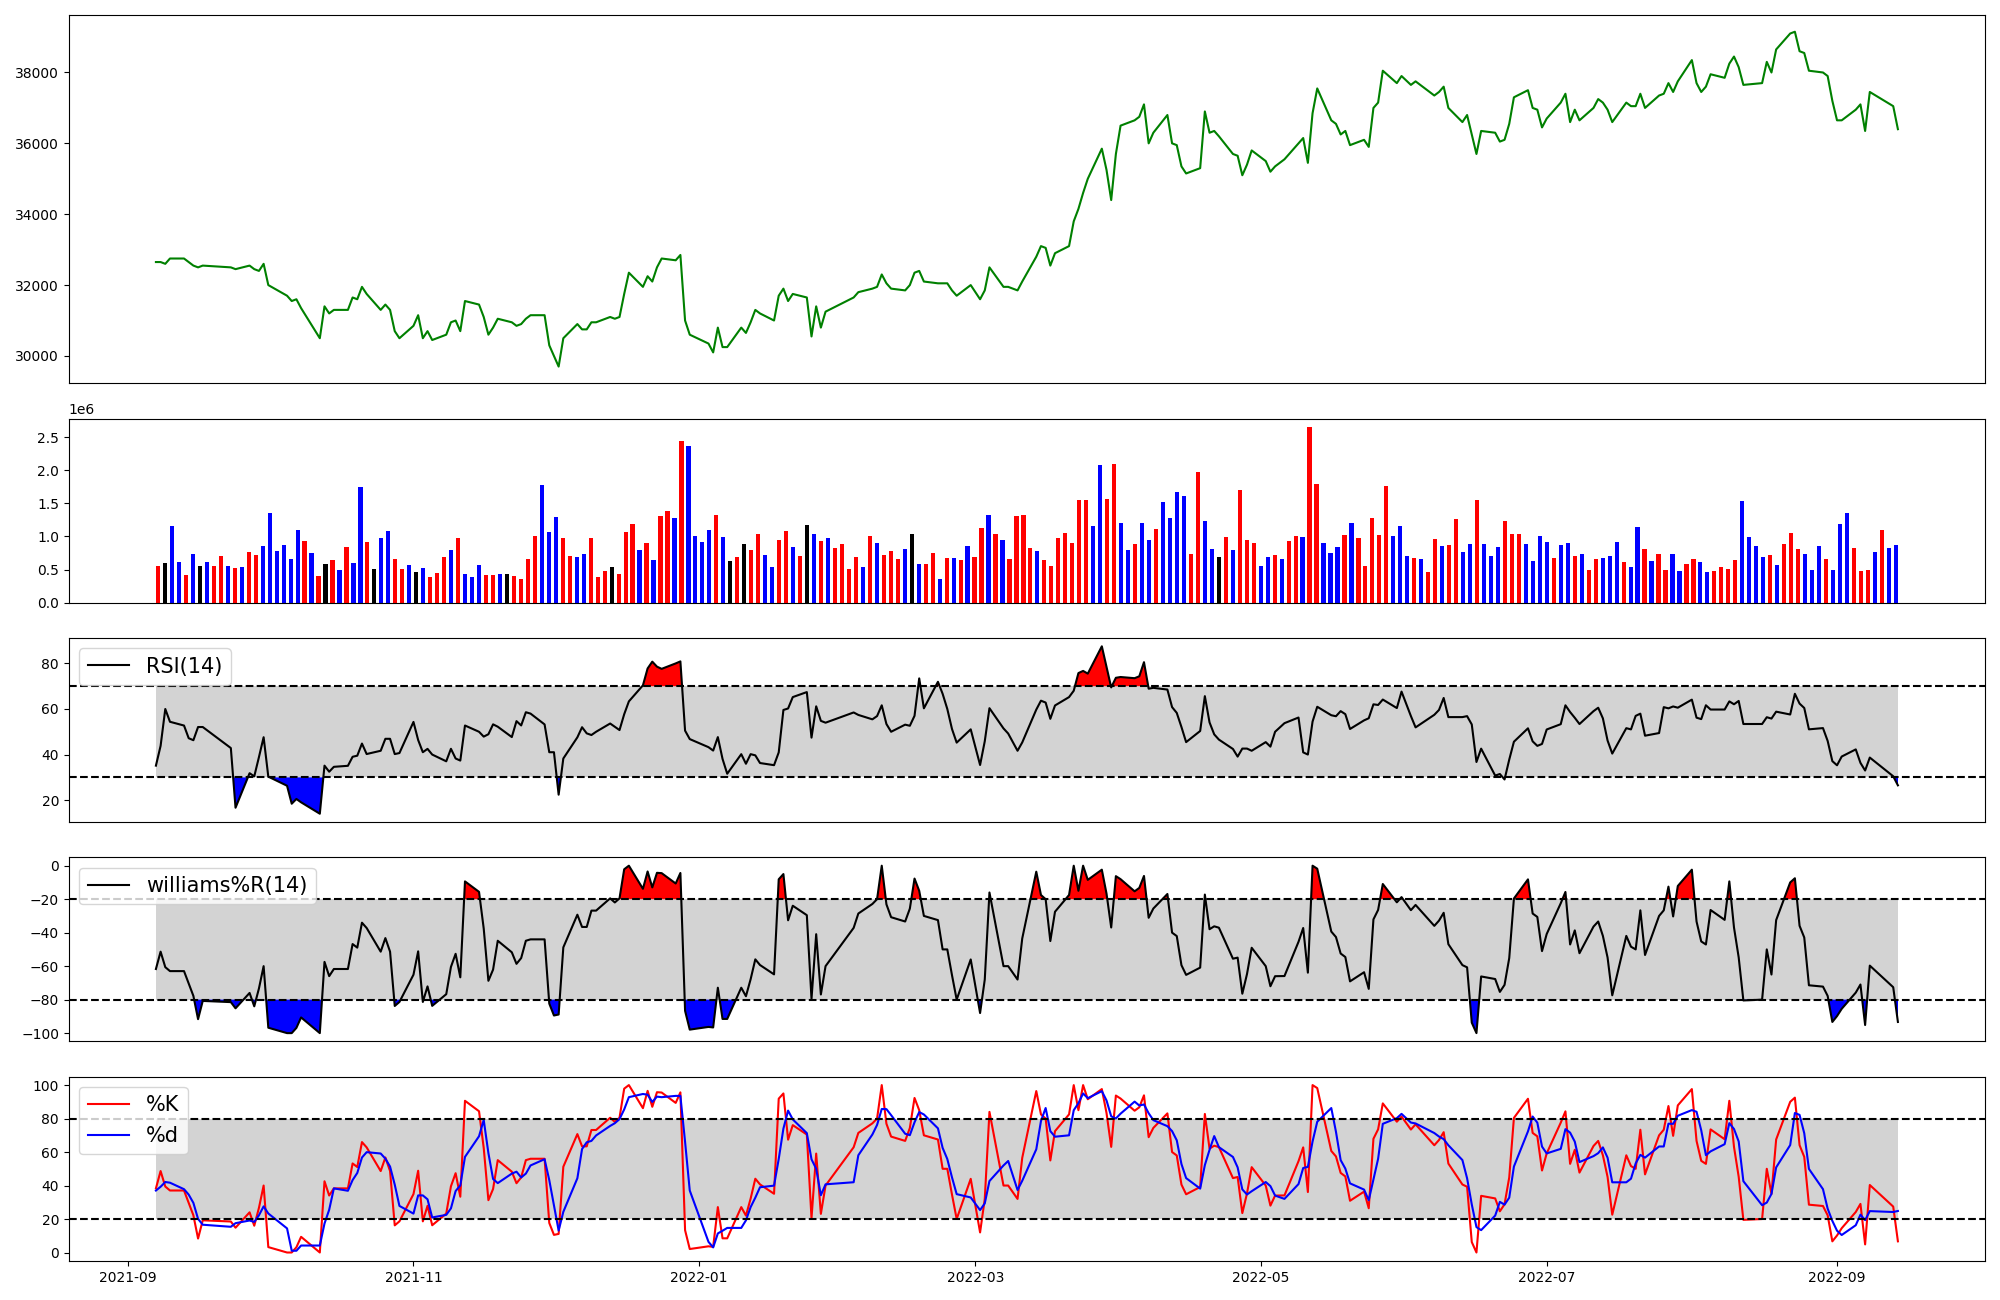Select the 2022-09 x-axis tick label
2000x1300 pixels.
pyautogui.click(x=1837, y=1277)
